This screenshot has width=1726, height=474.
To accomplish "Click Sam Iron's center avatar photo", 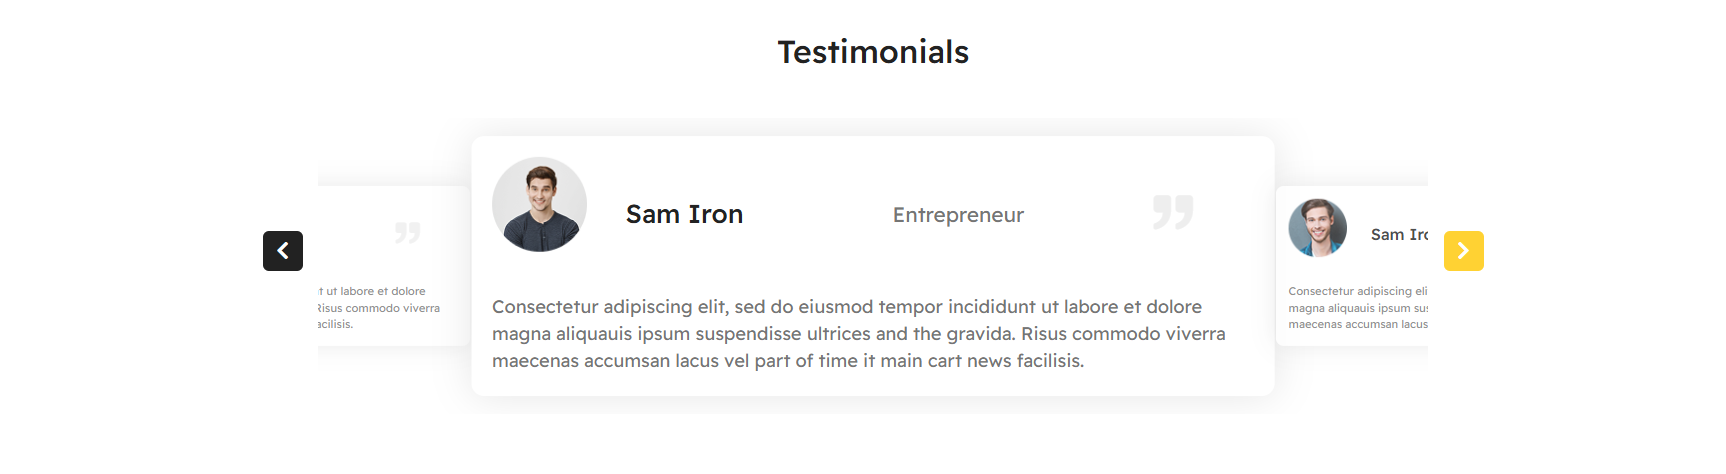I will [539, 204].
